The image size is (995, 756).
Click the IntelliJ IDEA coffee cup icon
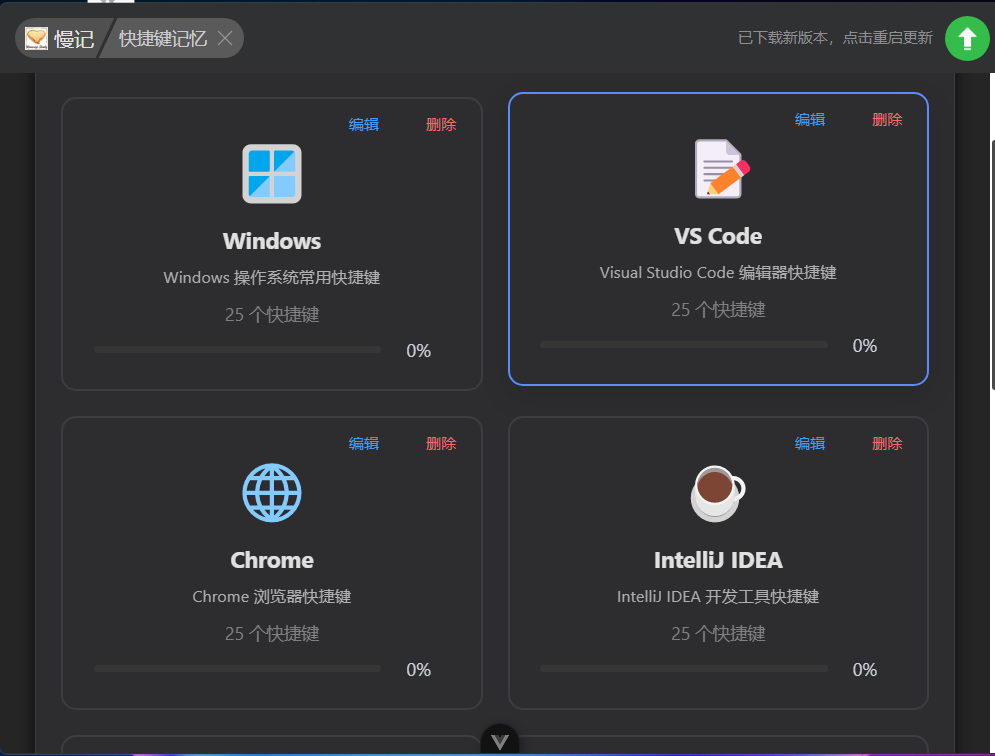[x=718, y=493]
